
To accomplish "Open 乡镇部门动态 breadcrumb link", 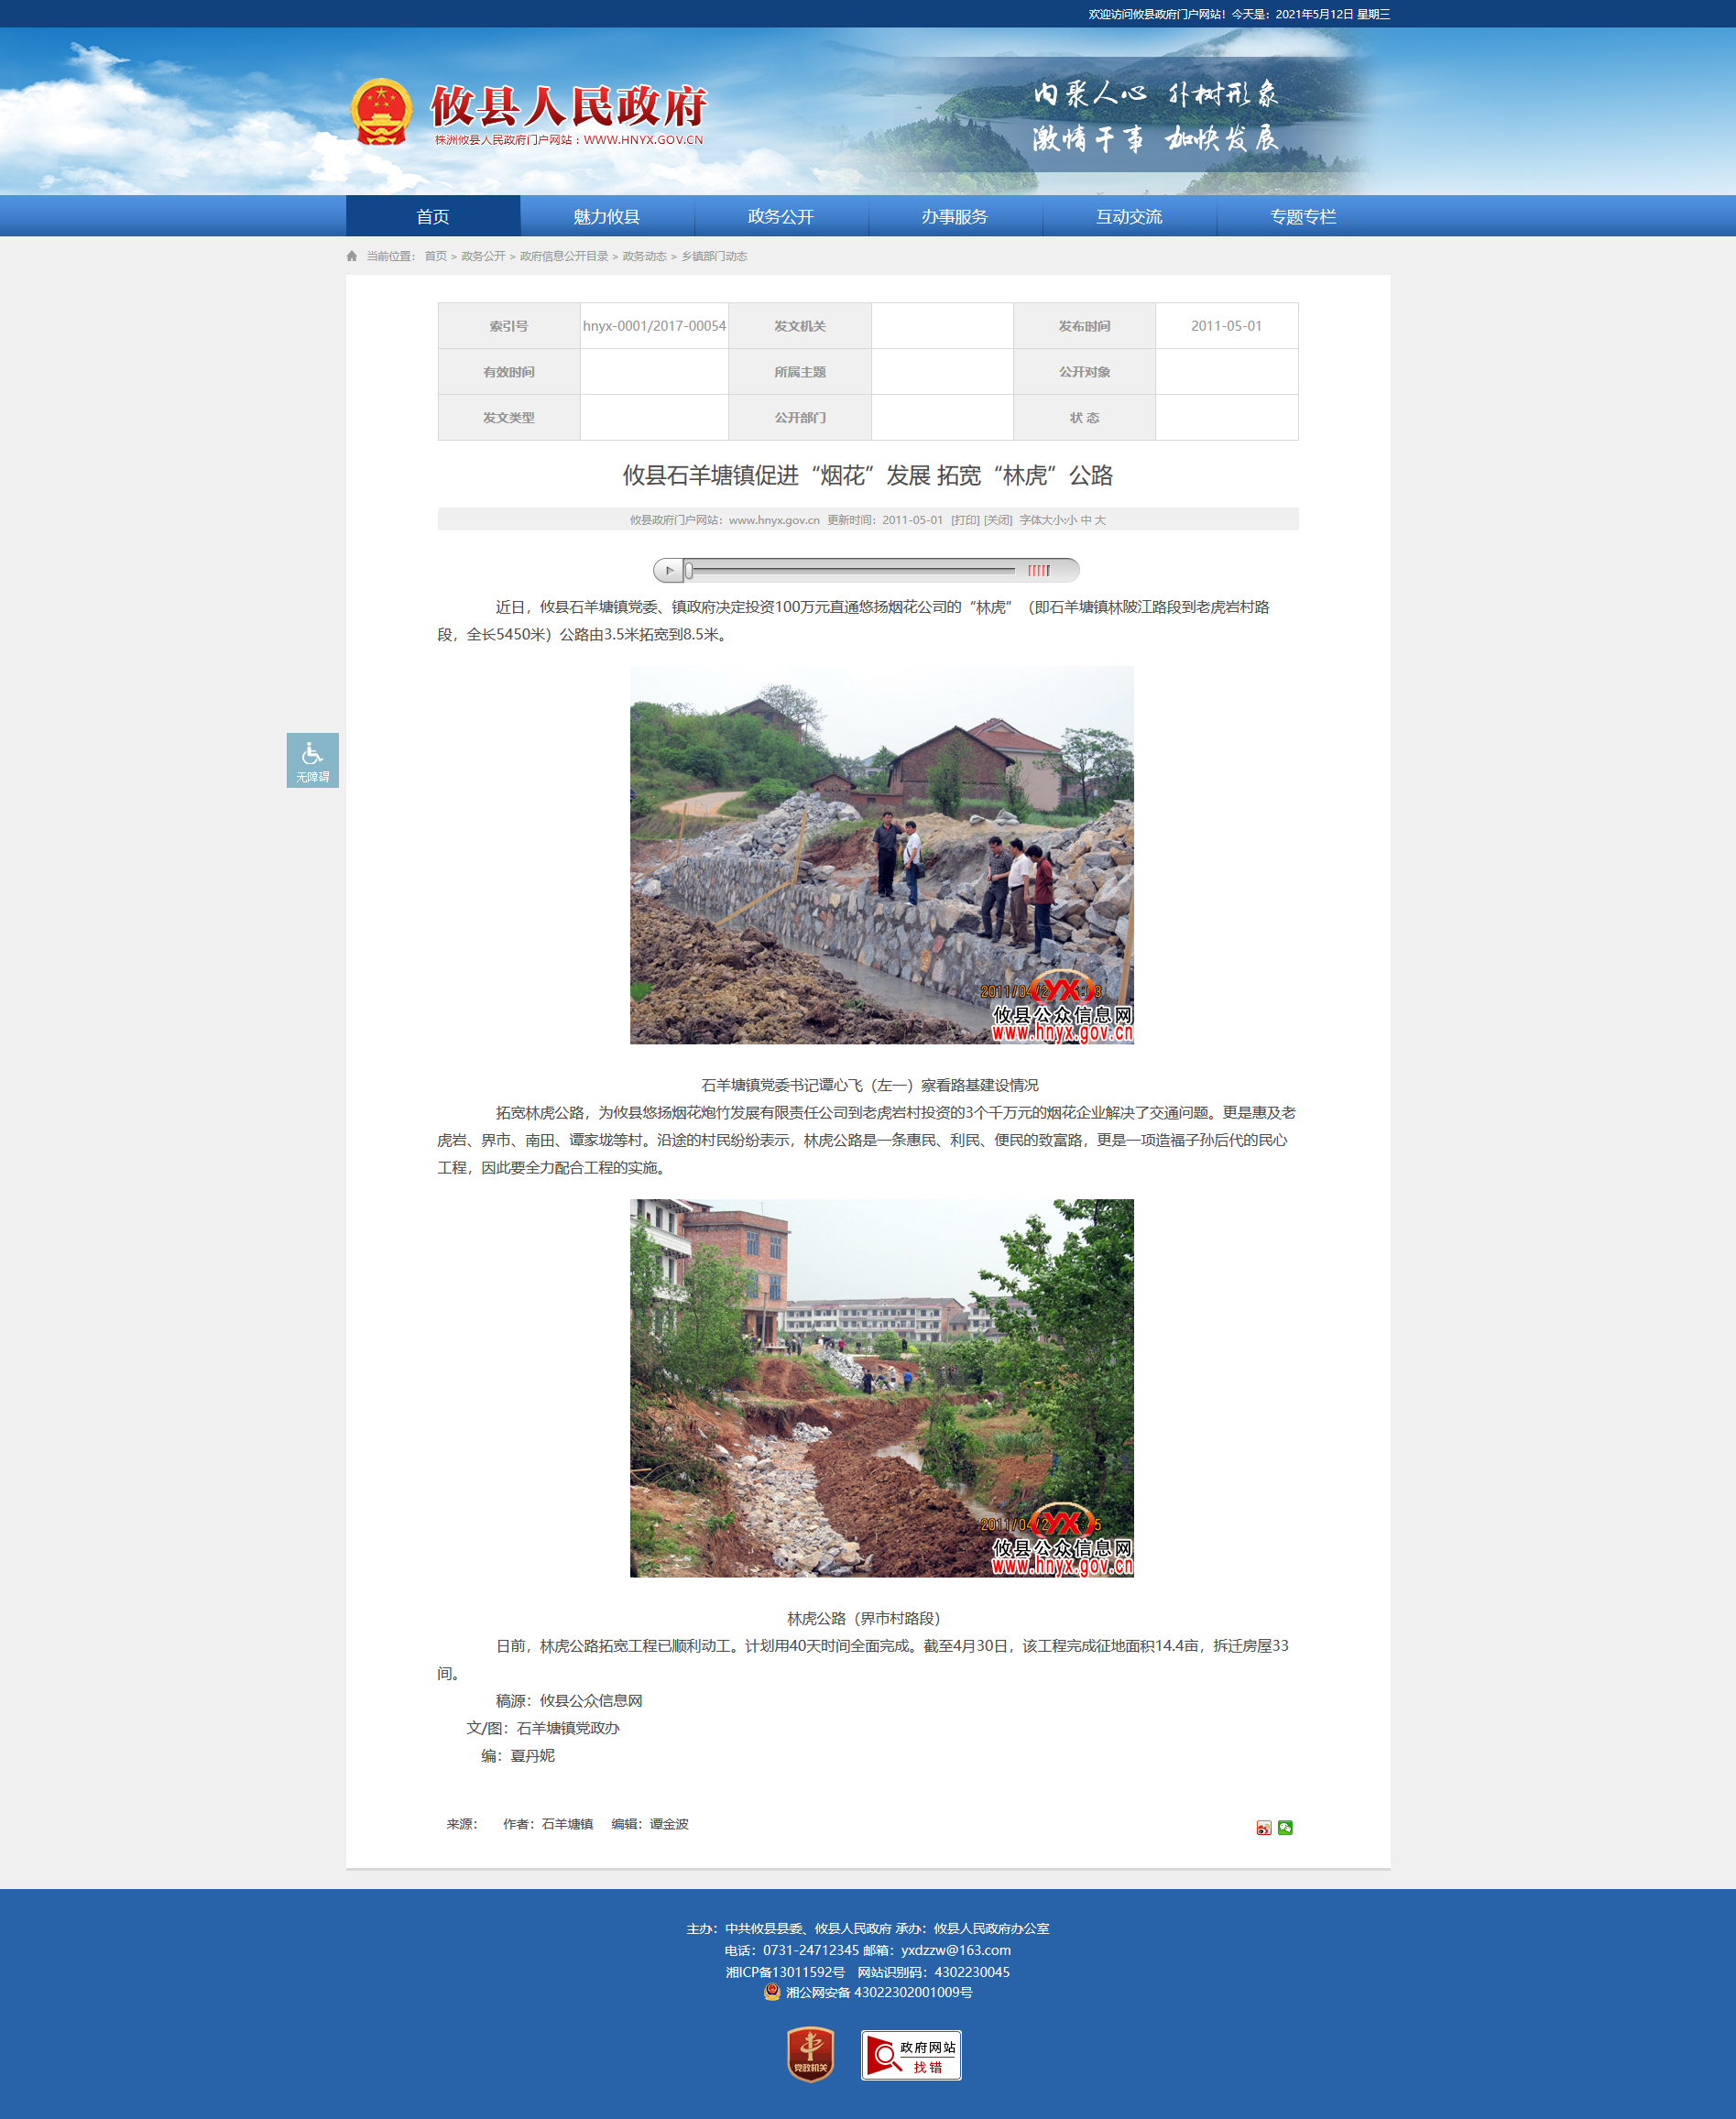I will [x=714, y=256].
